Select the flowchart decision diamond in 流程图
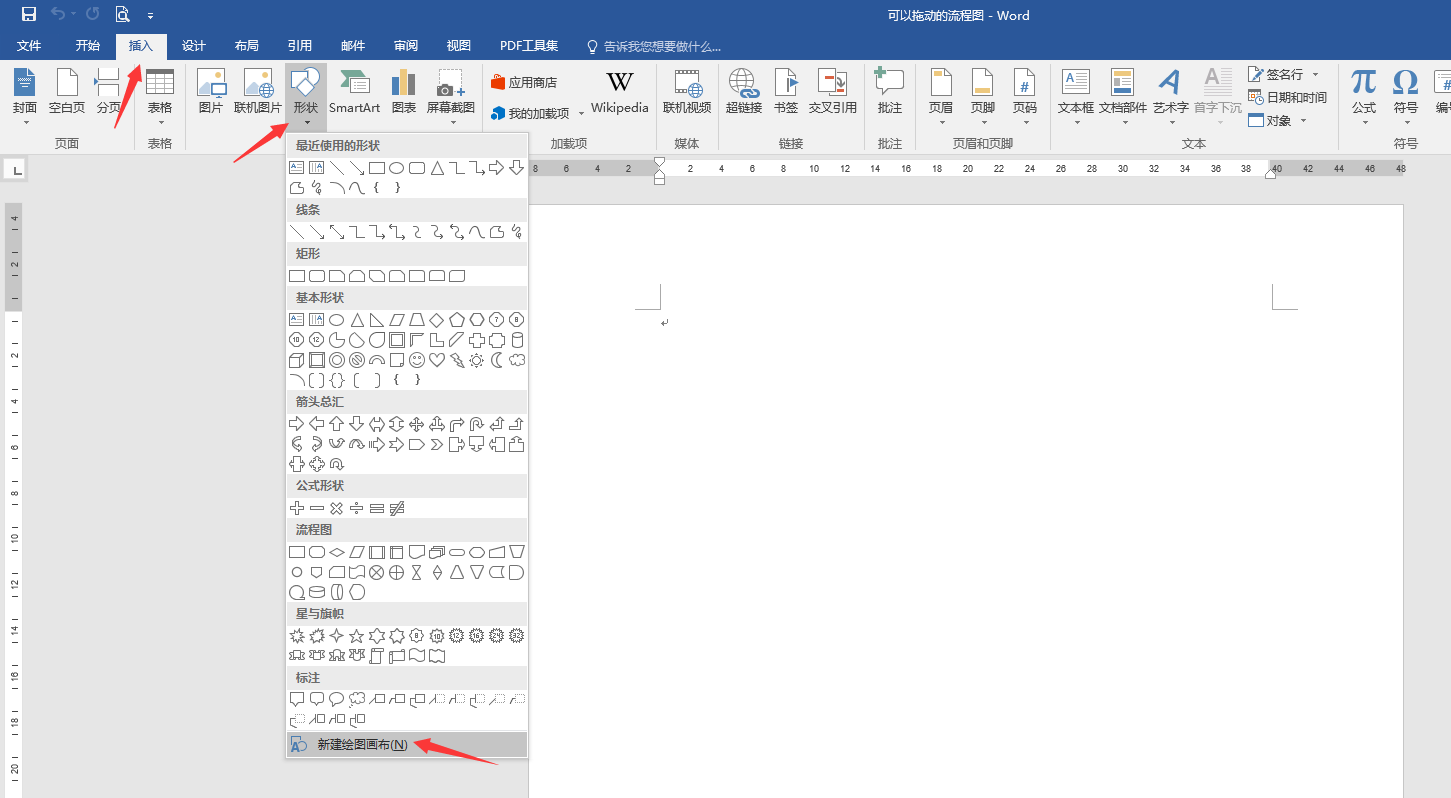 coord(337,552)
